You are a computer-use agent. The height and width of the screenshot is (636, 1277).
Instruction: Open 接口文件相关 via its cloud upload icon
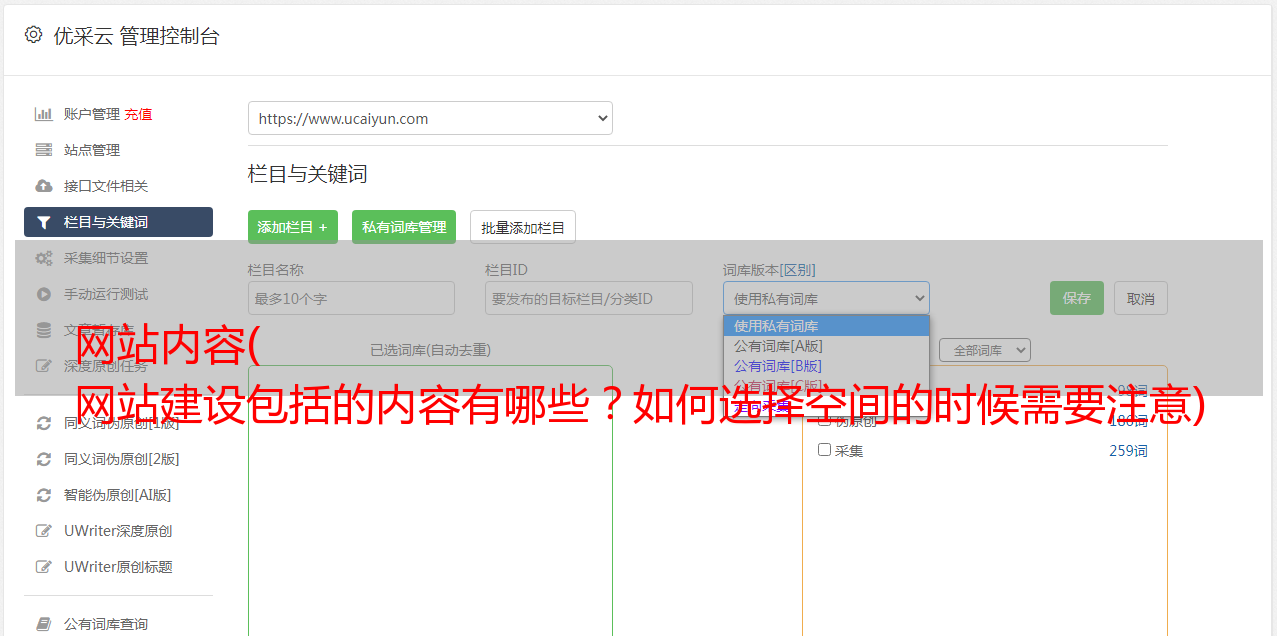point(43,186)
